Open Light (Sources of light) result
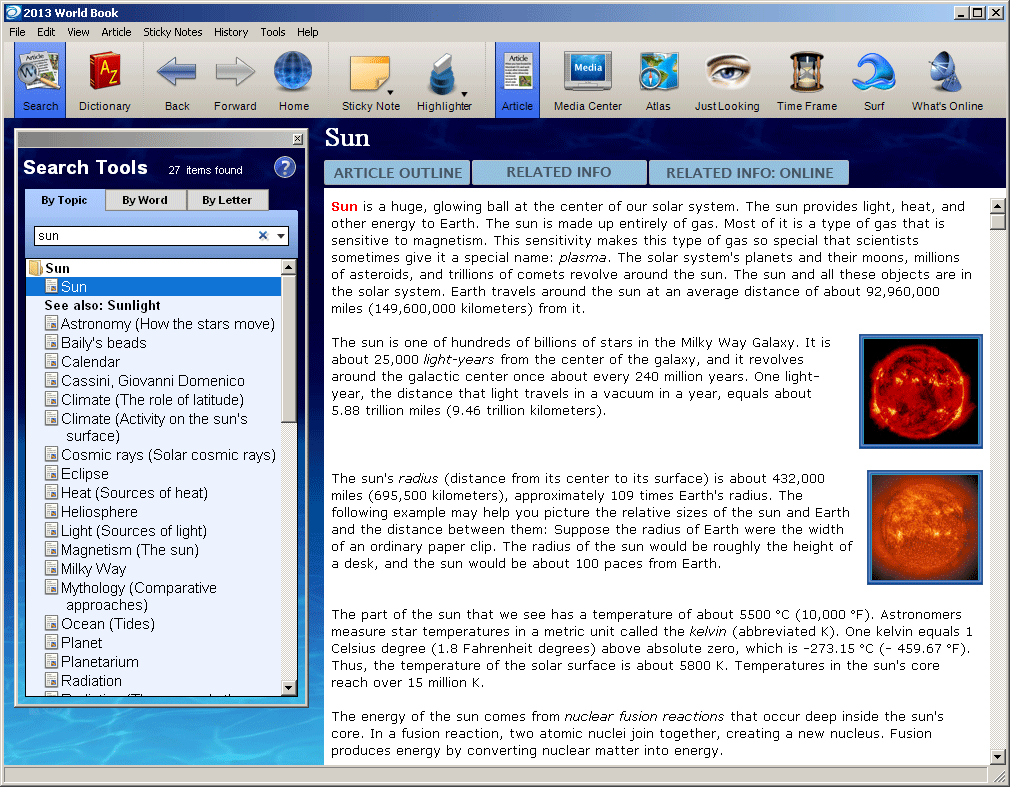The height and width of the screenshot is (787, 1010). pos(134,531)
